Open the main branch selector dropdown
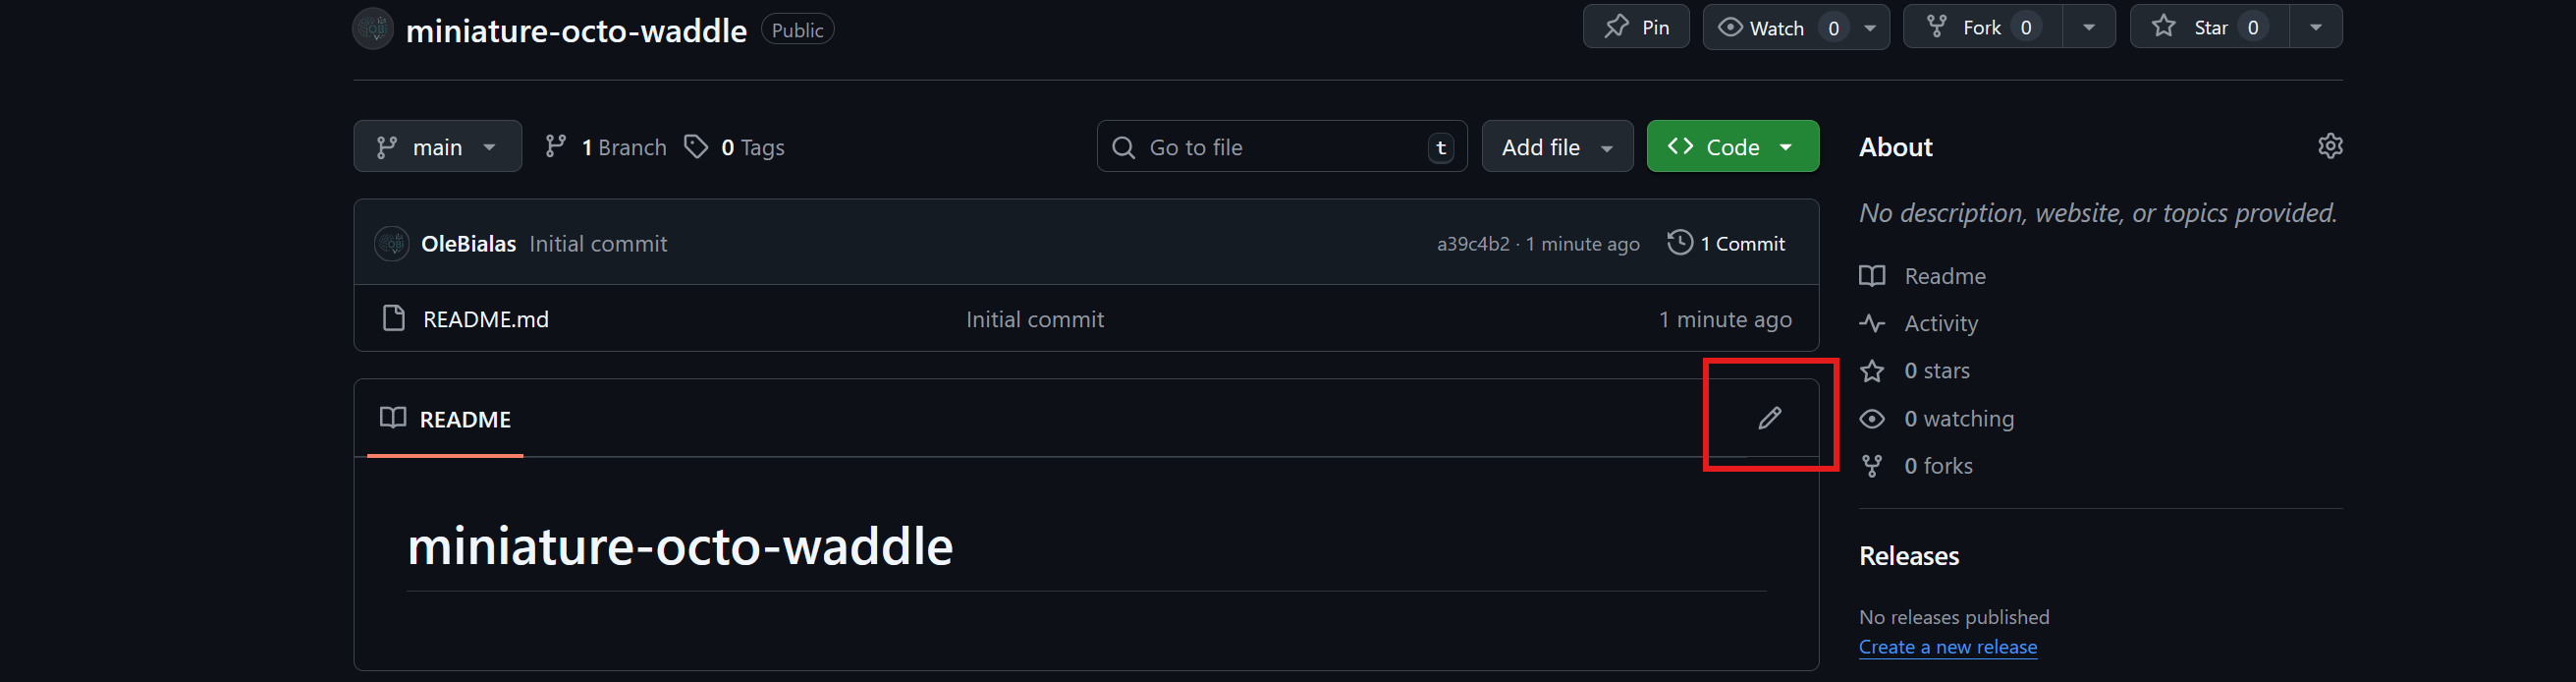This screenshot has width=2576, height=682. click(x=437, y=147)
